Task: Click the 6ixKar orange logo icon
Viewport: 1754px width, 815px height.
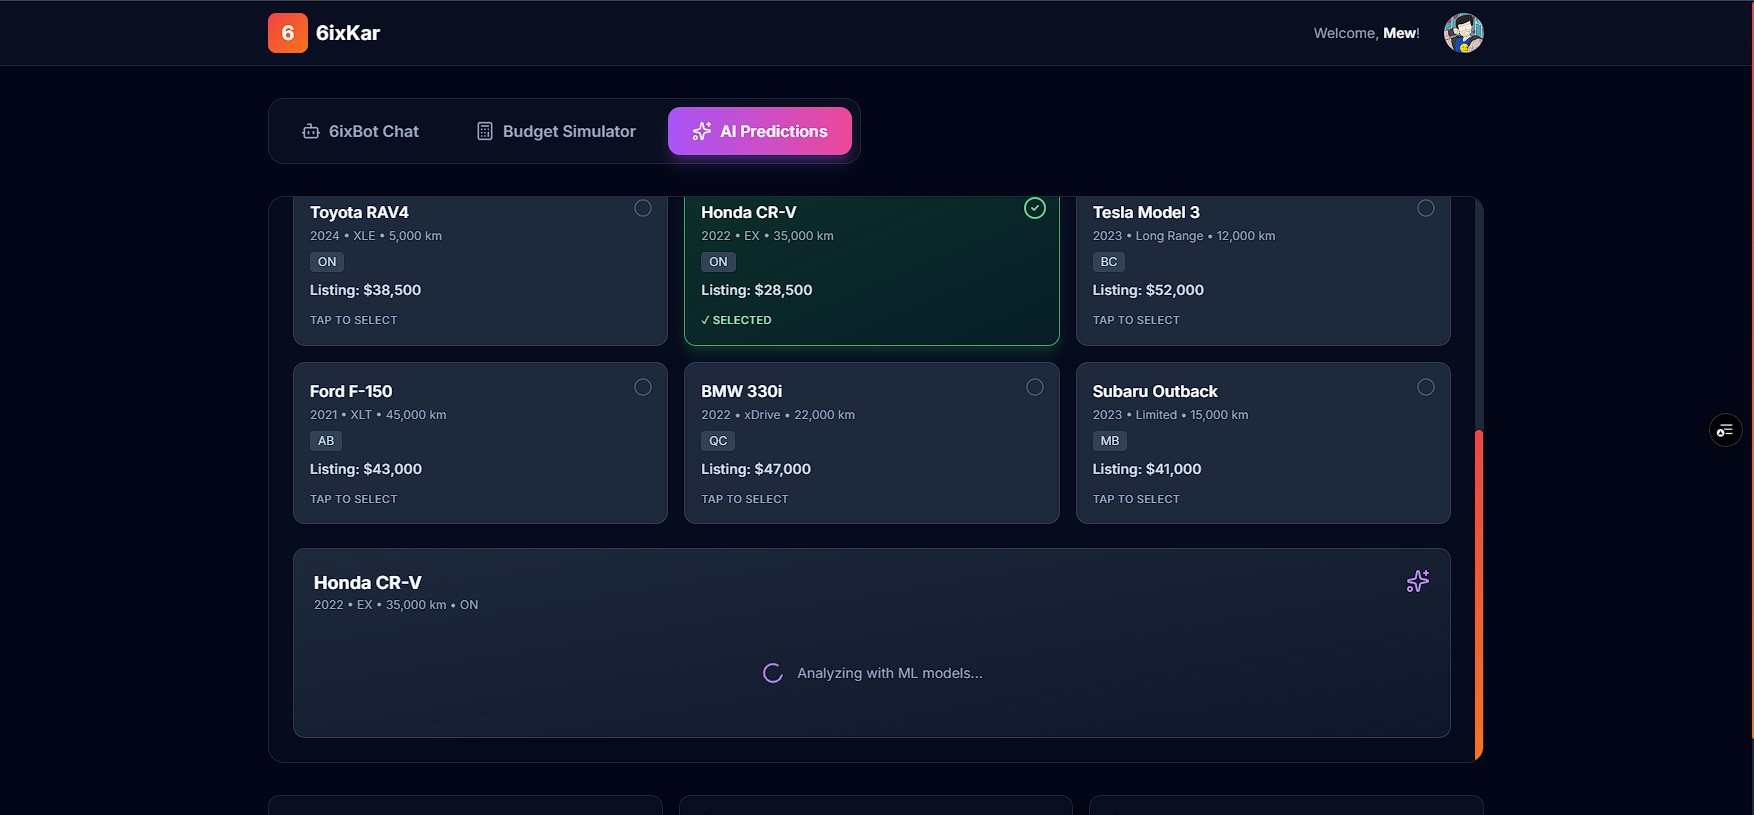Action: (288, 33)
